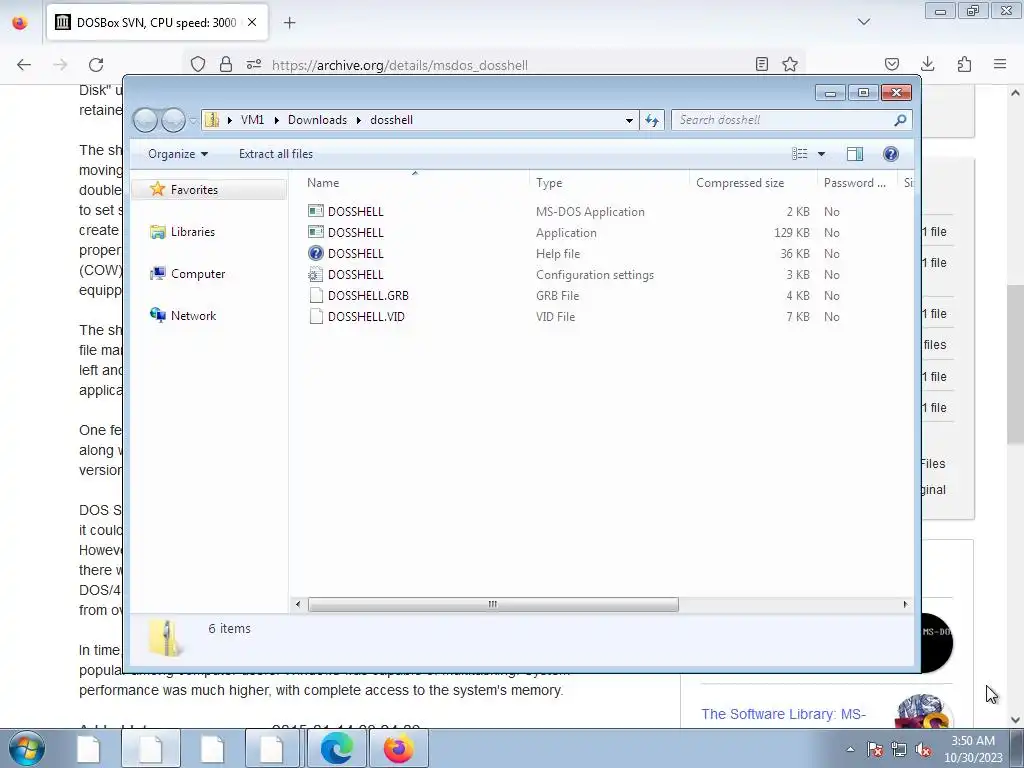Open The Software Library: MS- link

click(x=784, y=714)
